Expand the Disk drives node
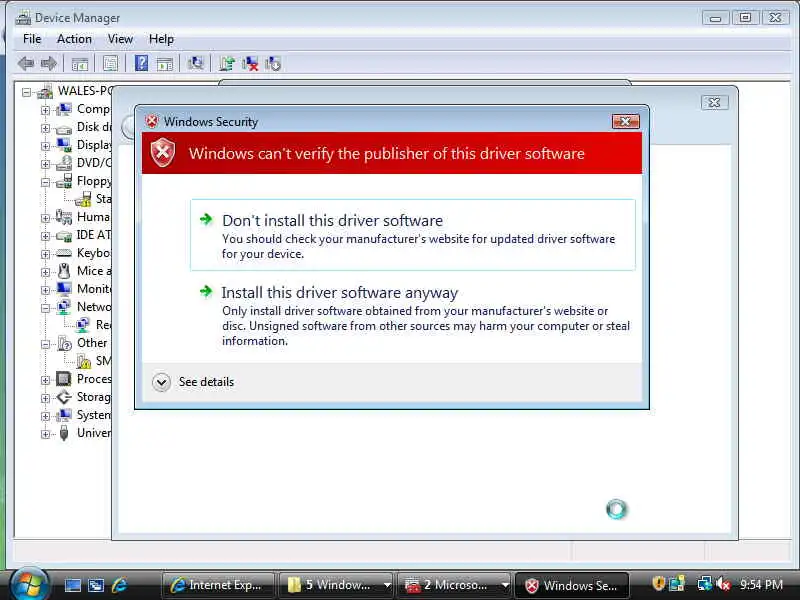Screen dimensions: 800x600 point(45,128)
